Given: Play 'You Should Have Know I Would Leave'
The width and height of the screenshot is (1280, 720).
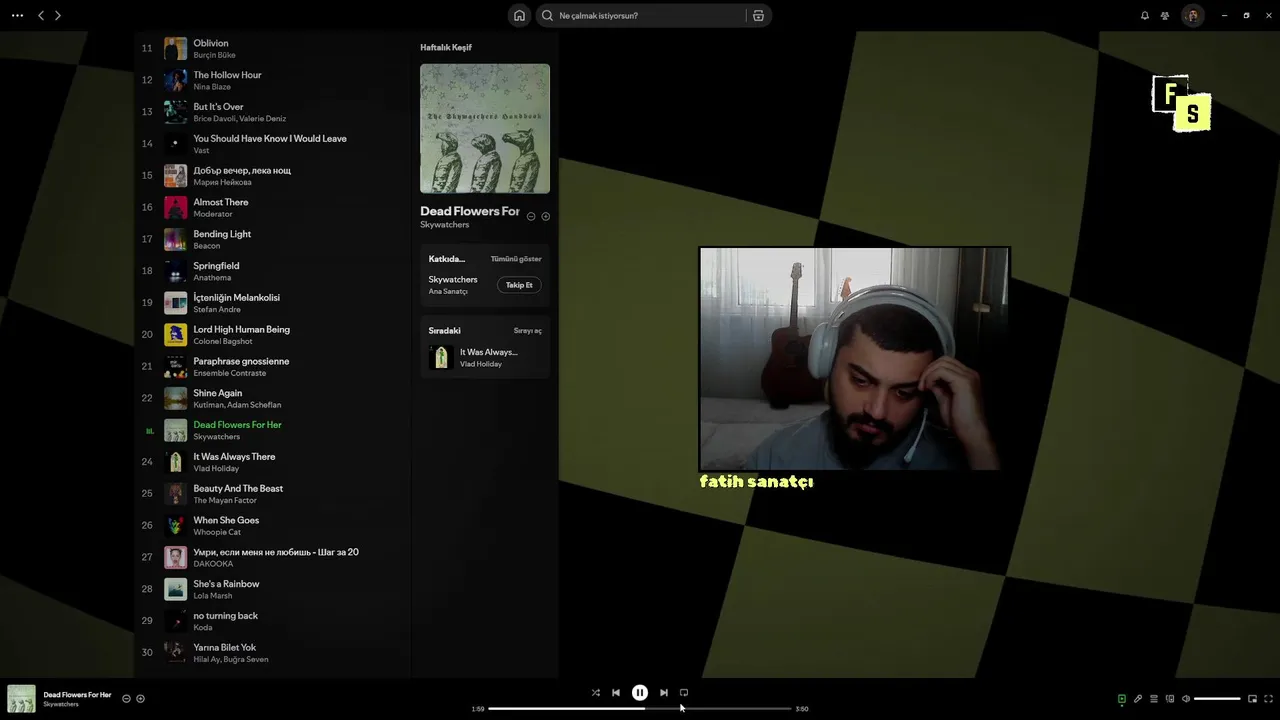Looking at the screenshot, I should click(x=270, y=144).
